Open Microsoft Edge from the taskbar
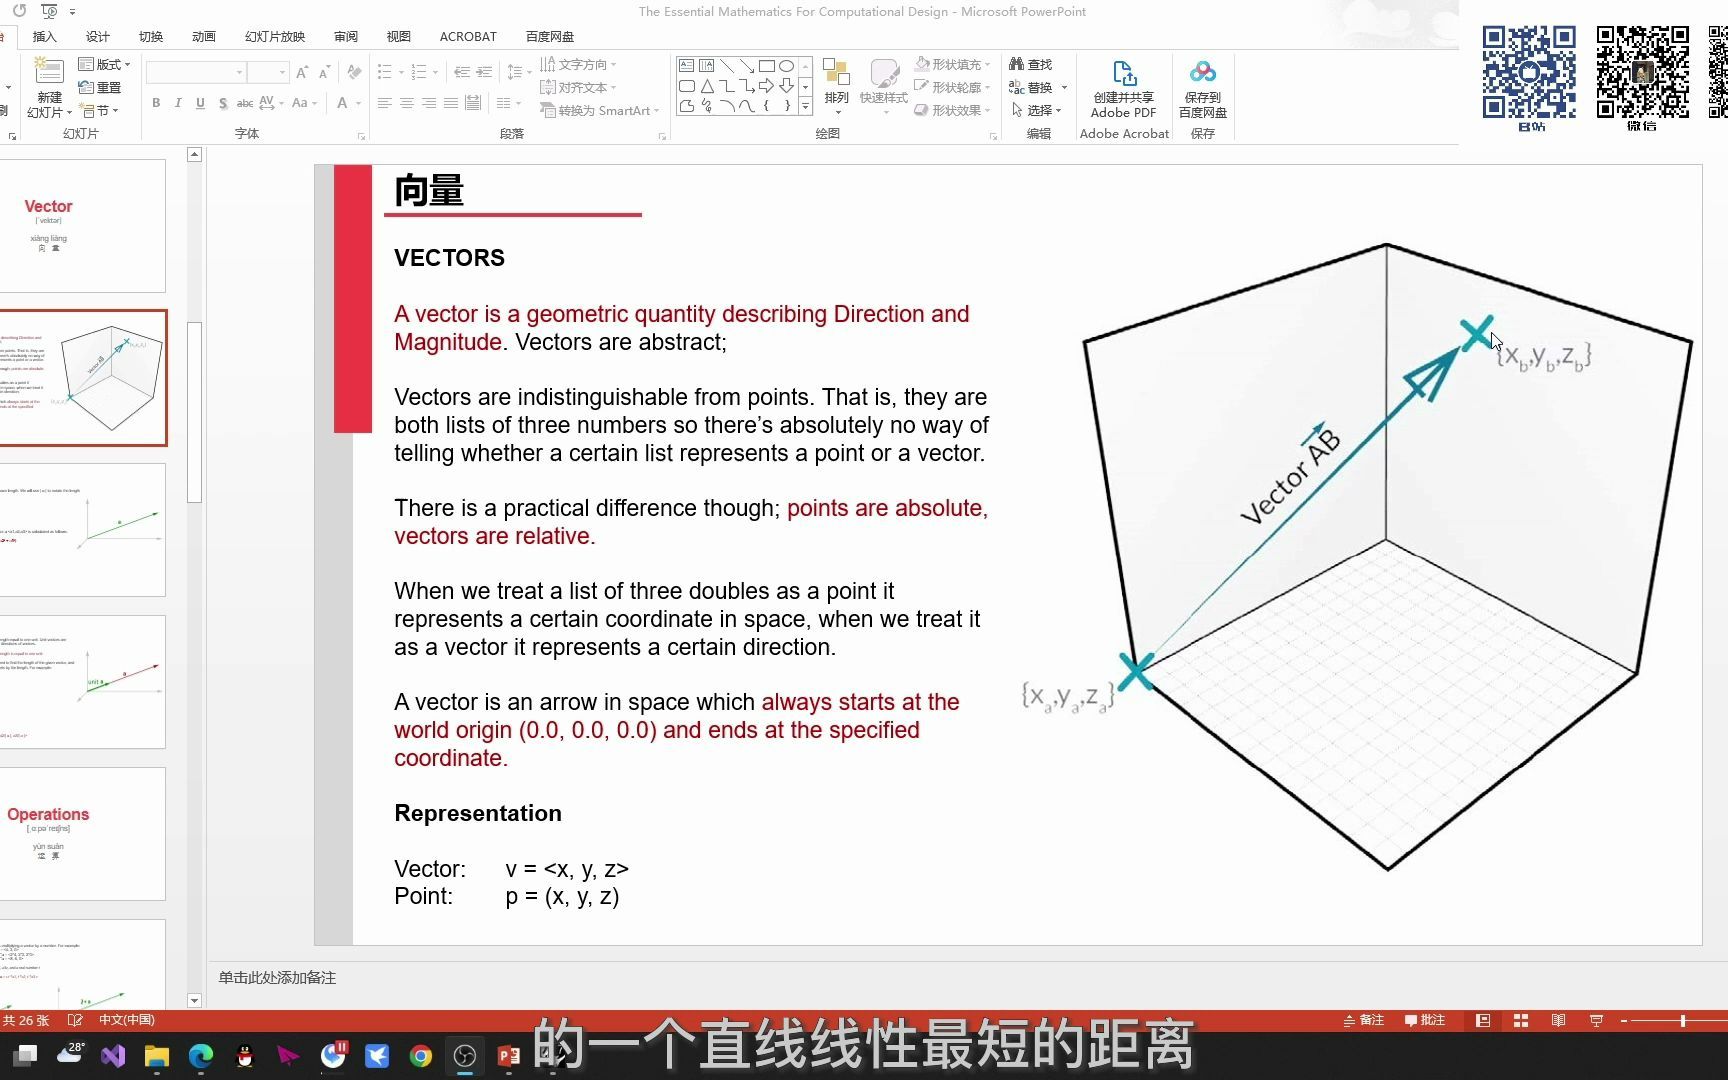The width and height of the screenshot is (1728, 1080). 201,1055
